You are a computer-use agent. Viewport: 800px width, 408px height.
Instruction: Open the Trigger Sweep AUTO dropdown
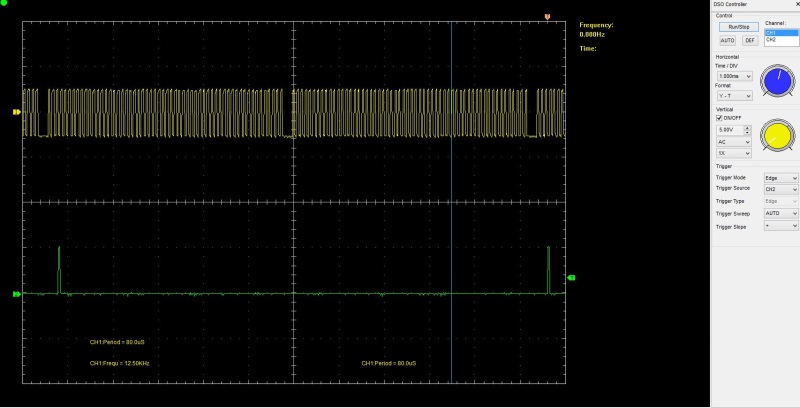pos(781,213)
